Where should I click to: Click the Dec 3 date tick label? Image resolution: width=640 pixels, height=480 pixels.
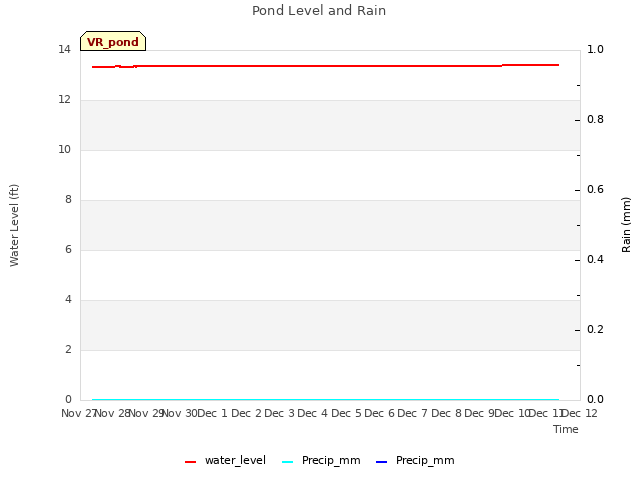279,413
